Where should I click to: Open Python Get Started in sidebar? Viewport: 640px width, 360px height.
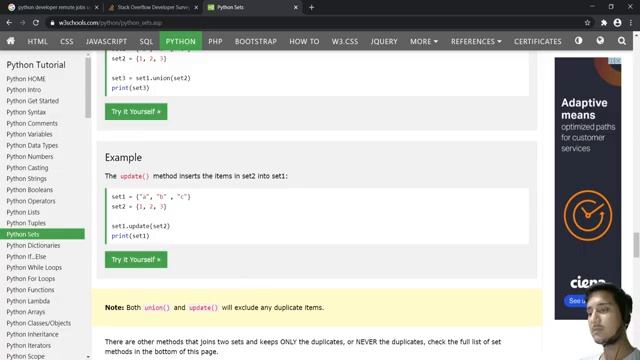tap(32, 101)
